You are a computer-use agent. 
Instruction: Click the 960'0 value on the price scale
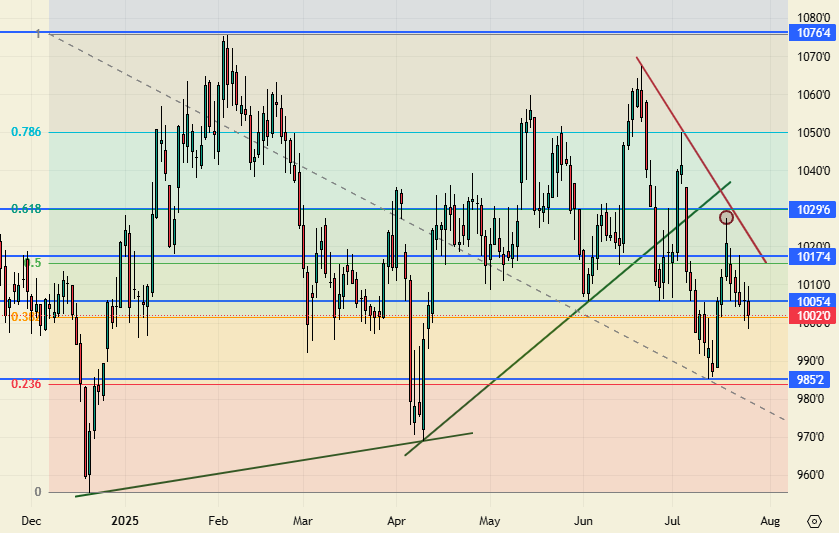810,474
